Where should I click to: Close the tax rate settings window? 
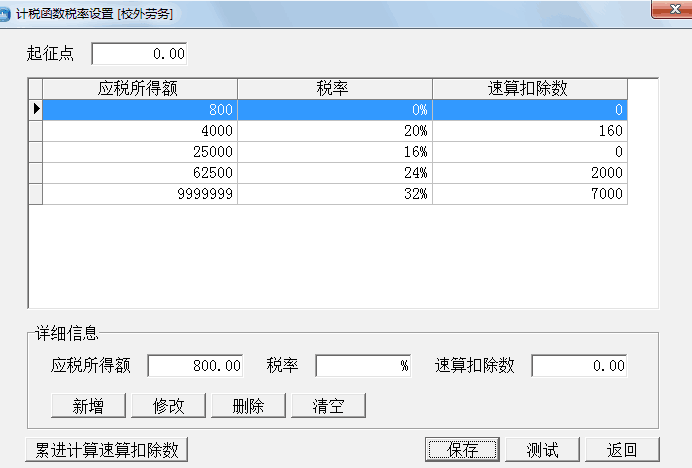668,10
